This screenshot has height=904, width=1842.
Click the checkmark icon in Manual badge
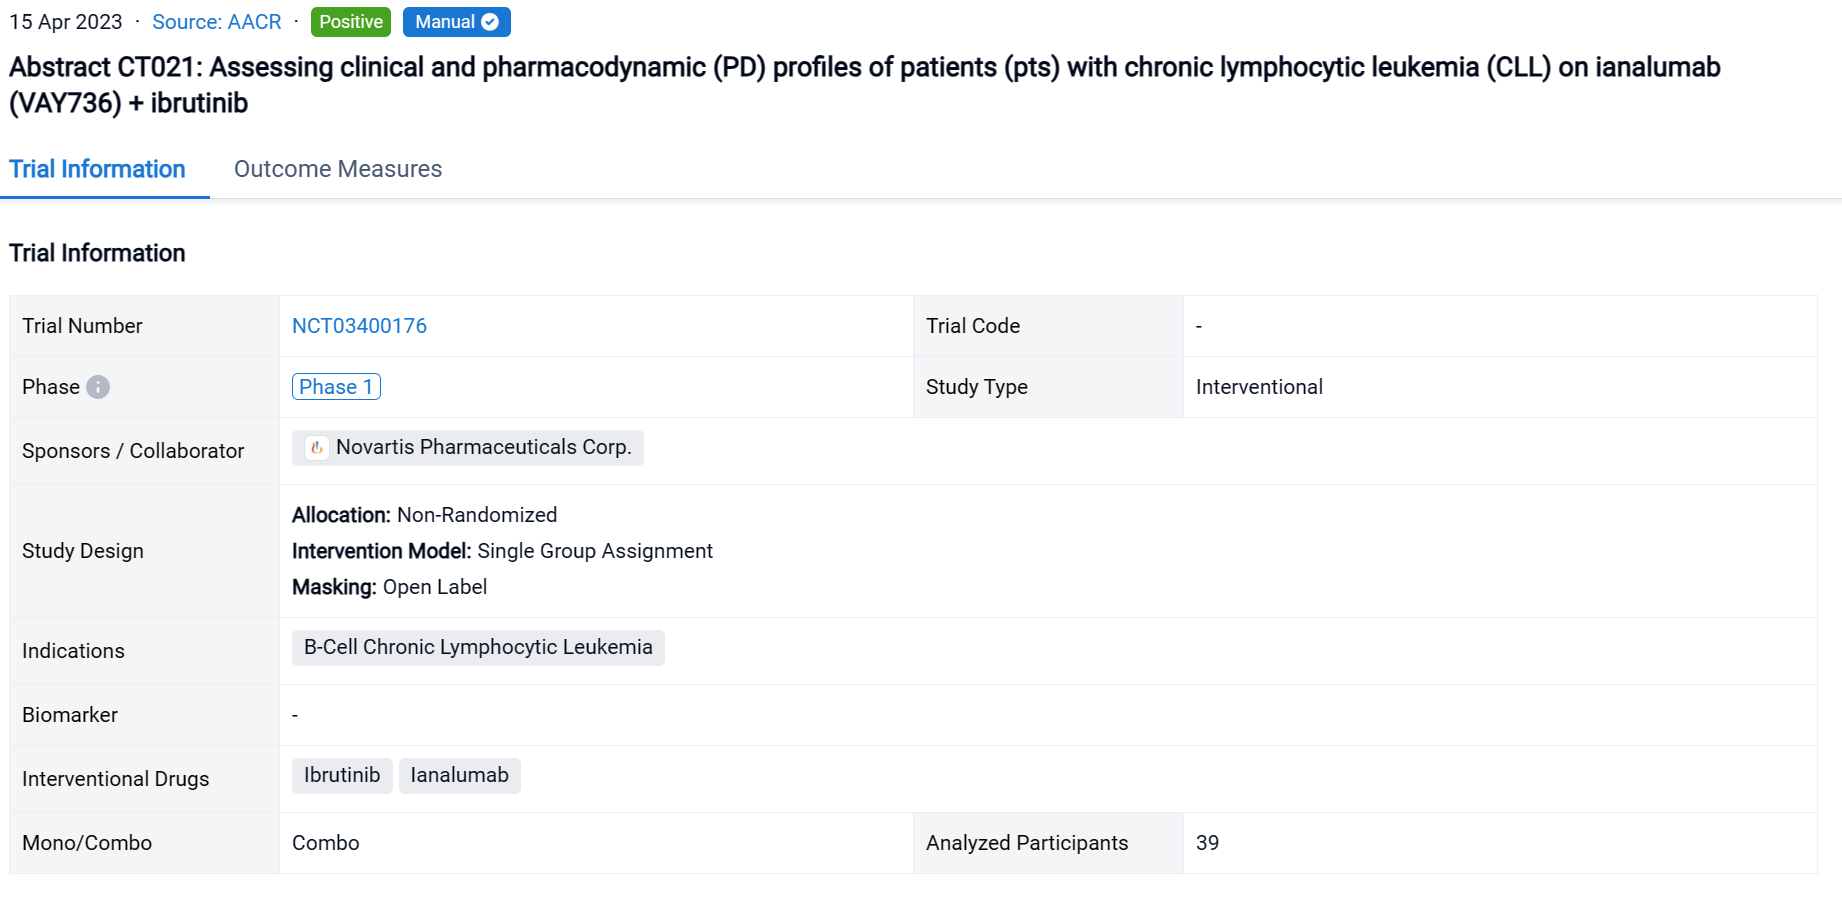click(x=490, y=22)
